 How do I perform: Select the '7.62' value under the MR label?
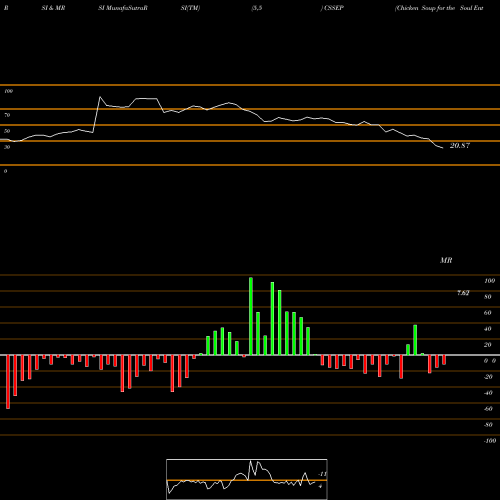[x=463, y=293]
